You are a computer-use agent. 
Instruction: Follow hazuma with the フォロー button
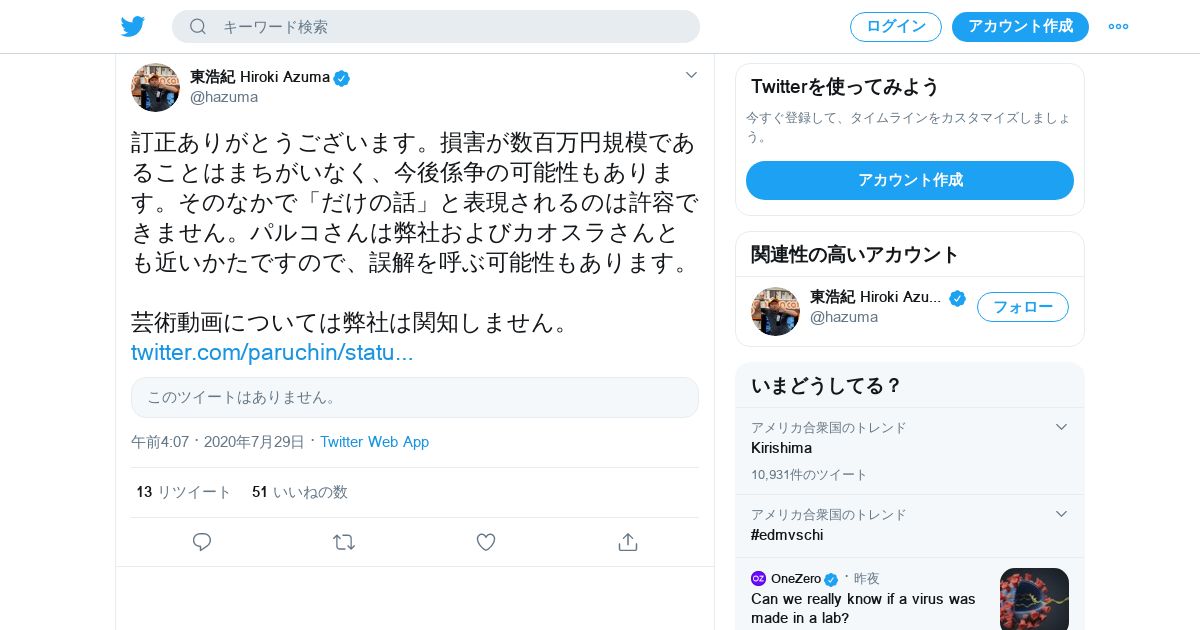(x=1022, y=307)
